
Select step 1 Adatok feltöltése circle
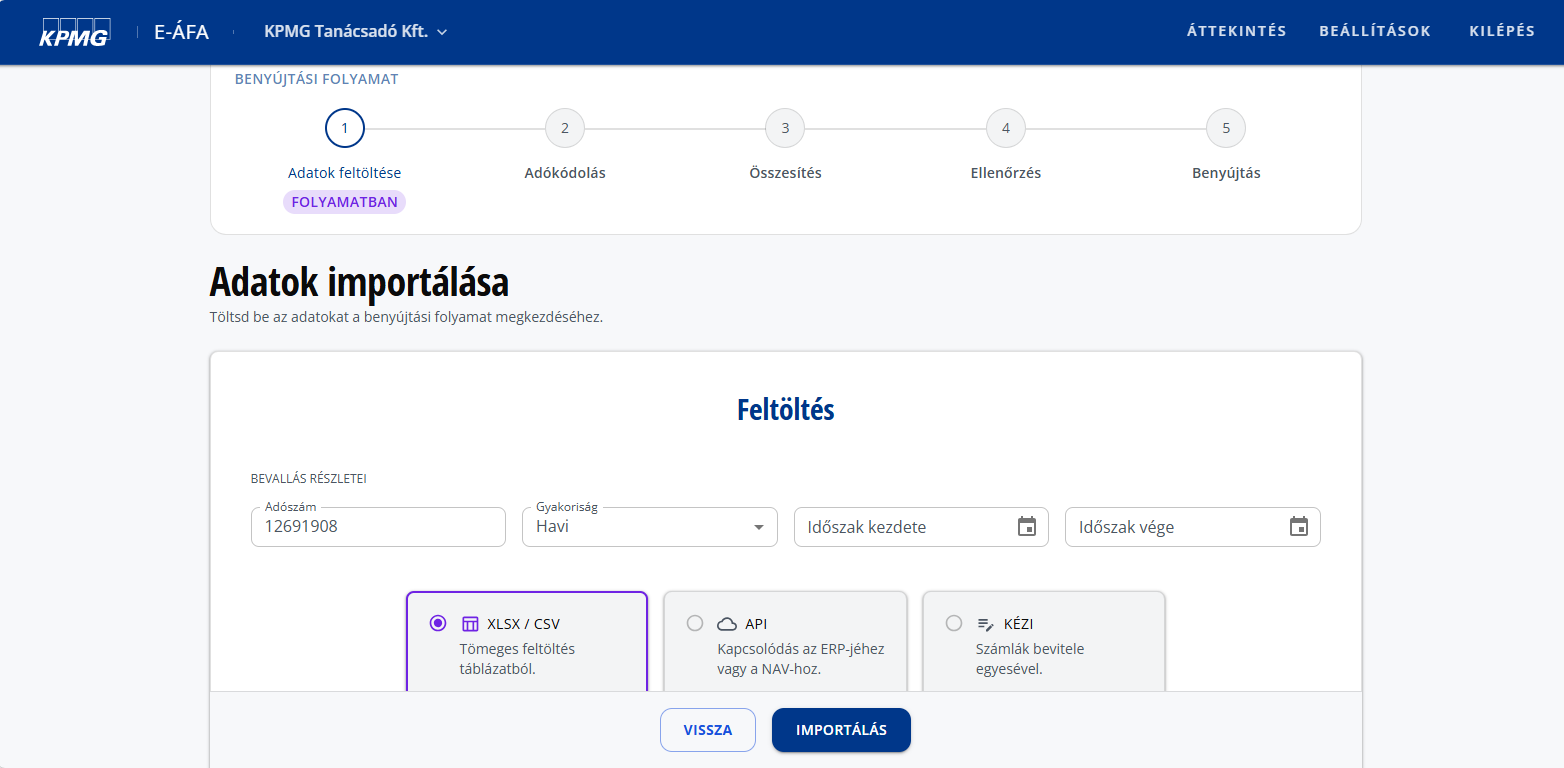pyautogui.click(x=345, y=128)
